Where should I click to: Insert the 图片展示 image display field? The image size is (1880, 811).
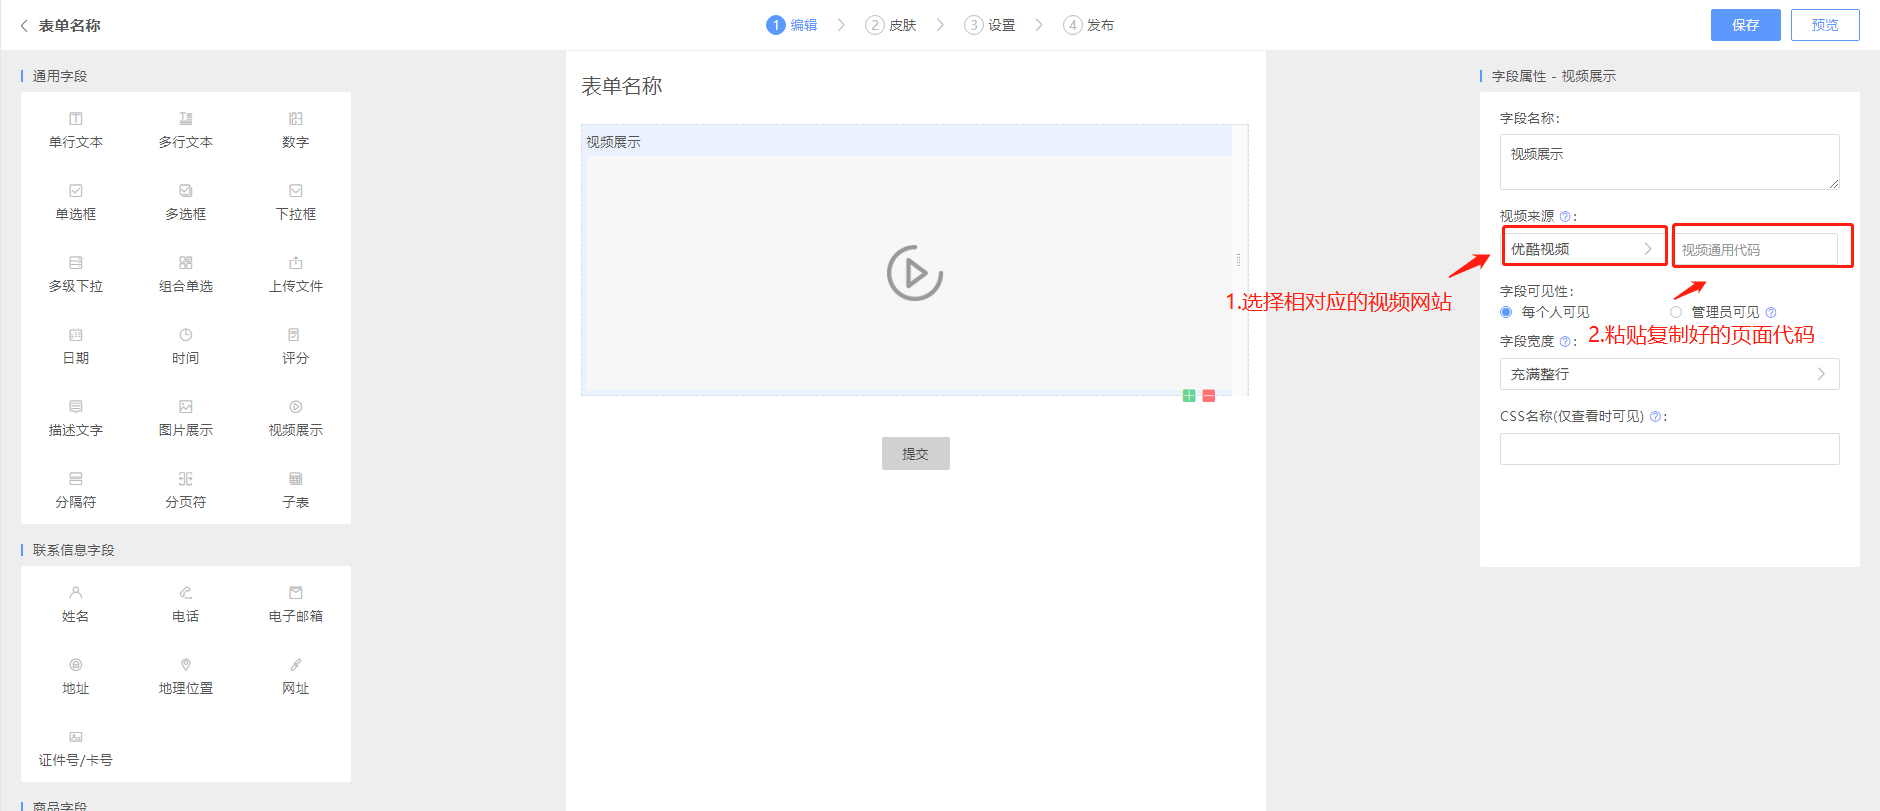coord(186,418)
